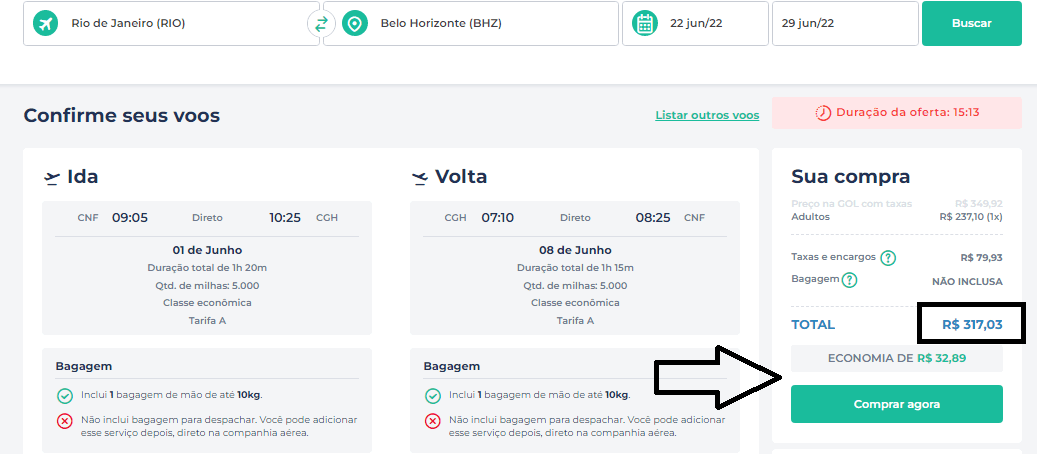This screenshot has width=1037, height=454.
Task: Swap origin and destination with the arrows icon
Action: point(321,24)
